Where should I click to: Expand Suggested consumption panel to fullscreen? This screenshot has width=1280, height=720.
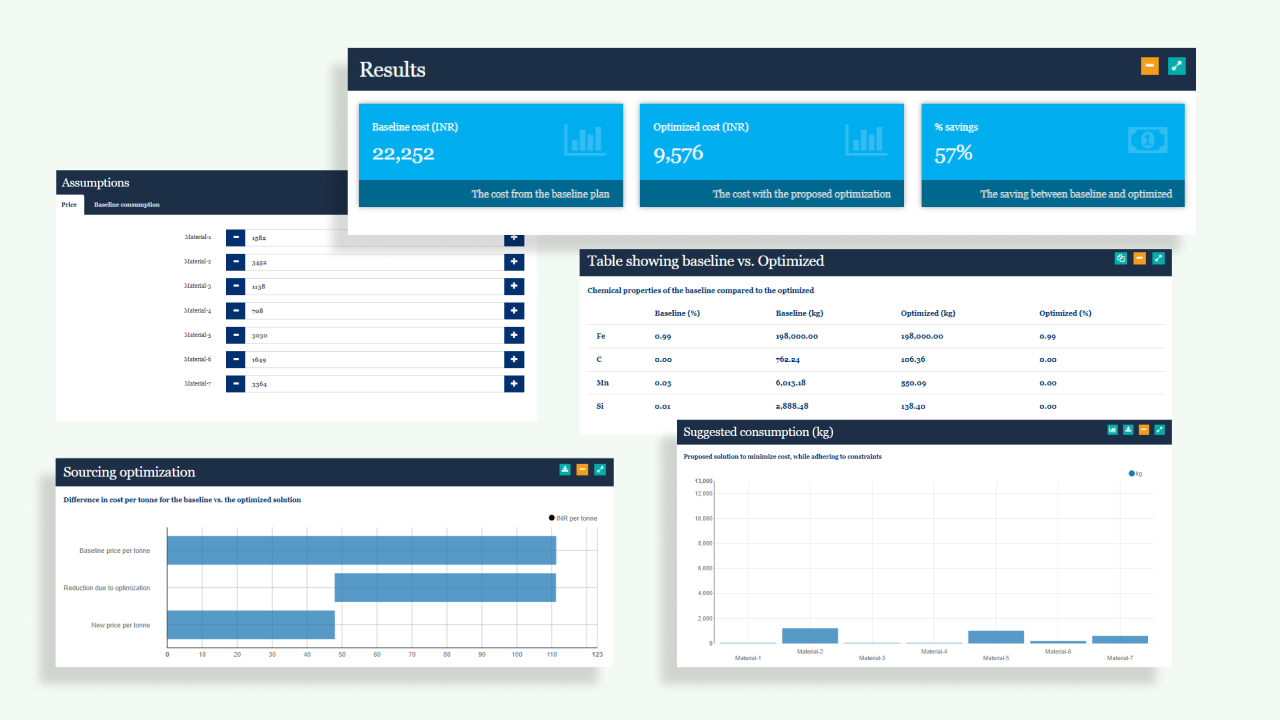pos(1160,430)
